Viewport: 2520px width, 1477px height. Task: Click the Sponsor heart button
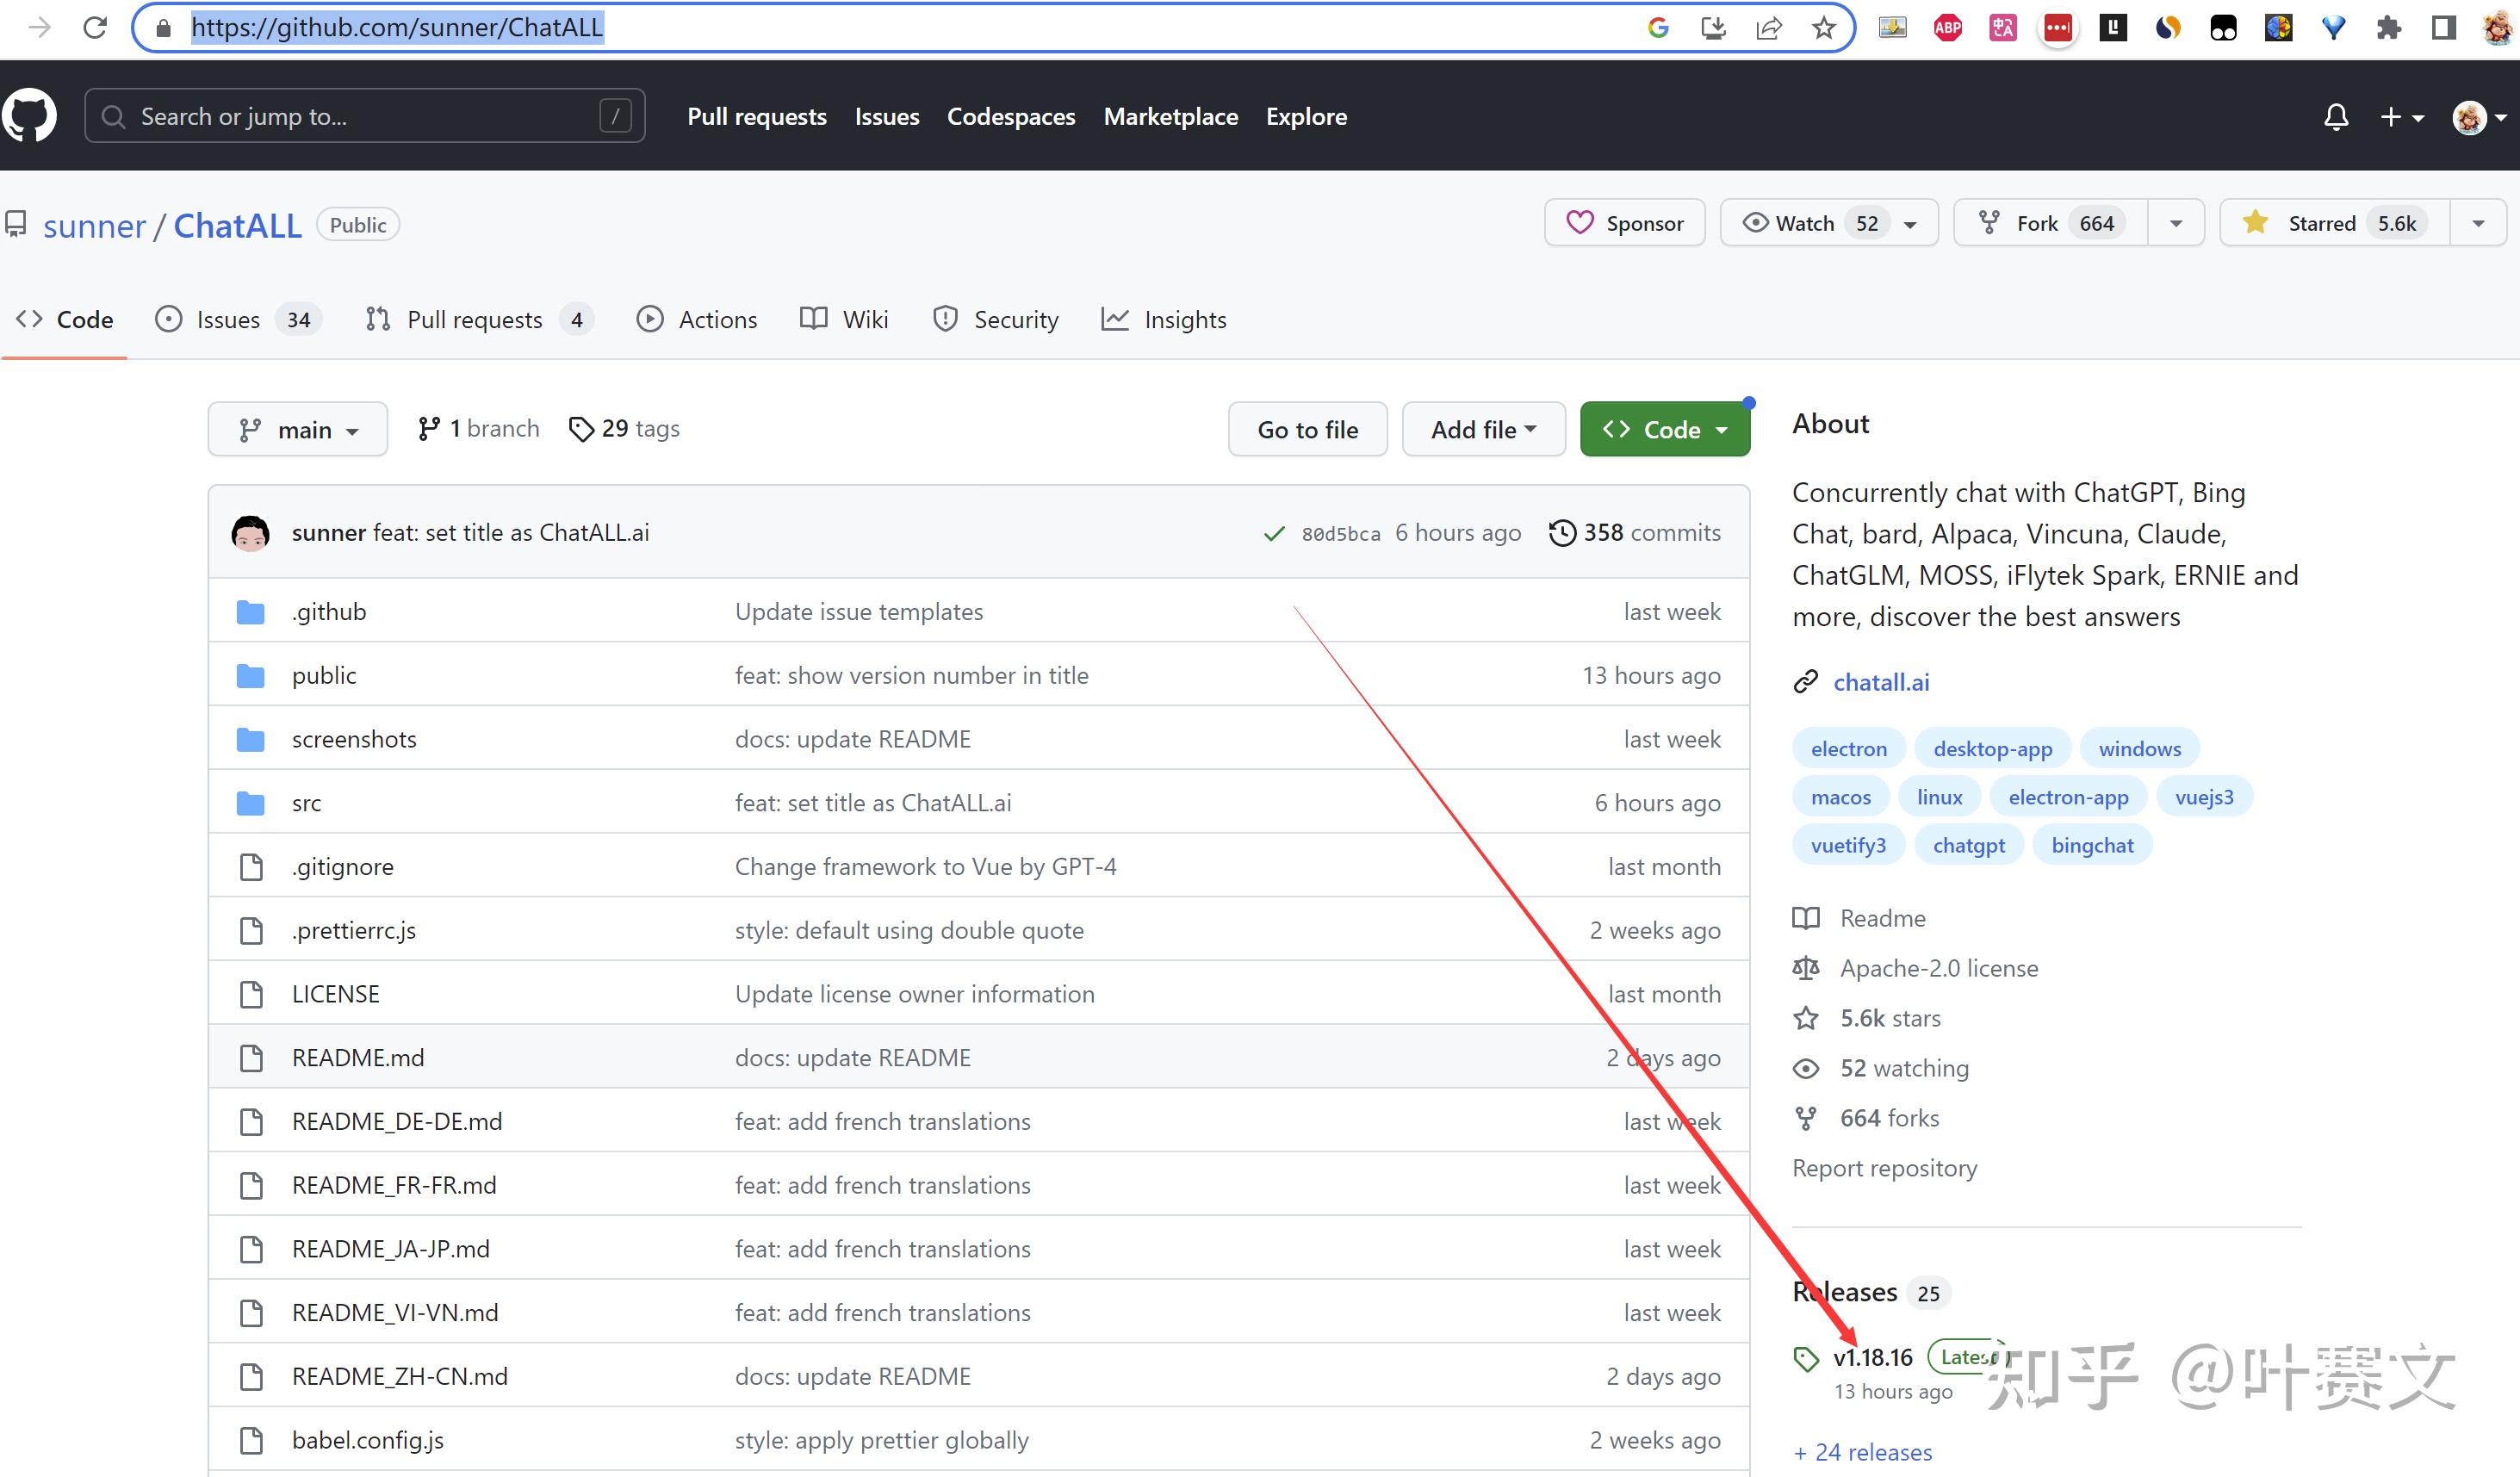(1624, 223)
